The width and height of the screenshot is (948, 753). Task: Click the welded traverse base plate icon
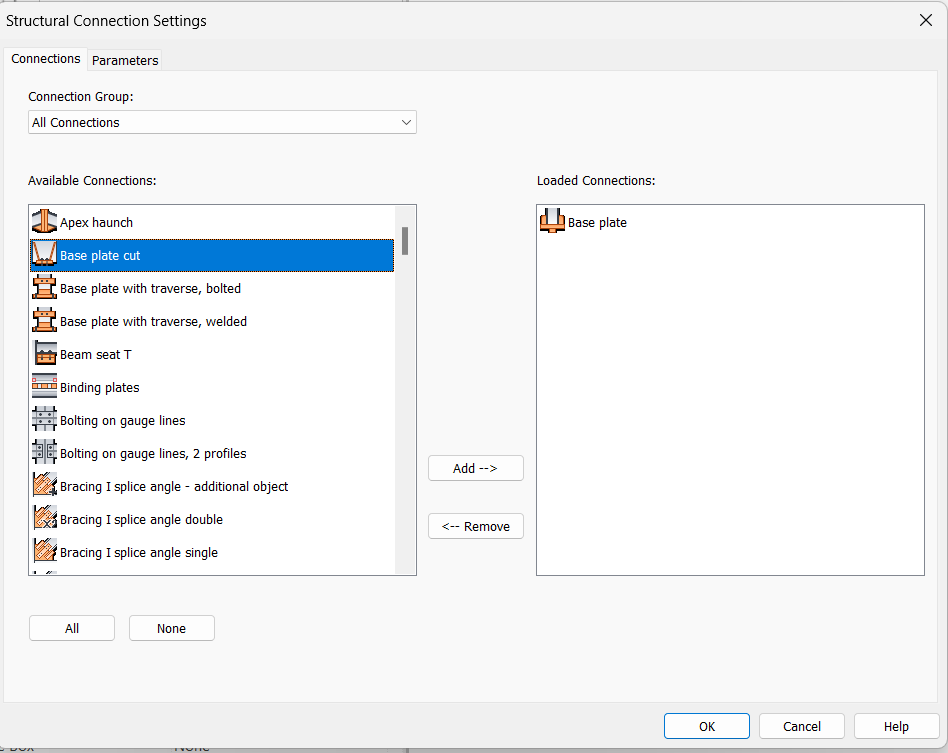pyautogui.click(x=44, y=321)
